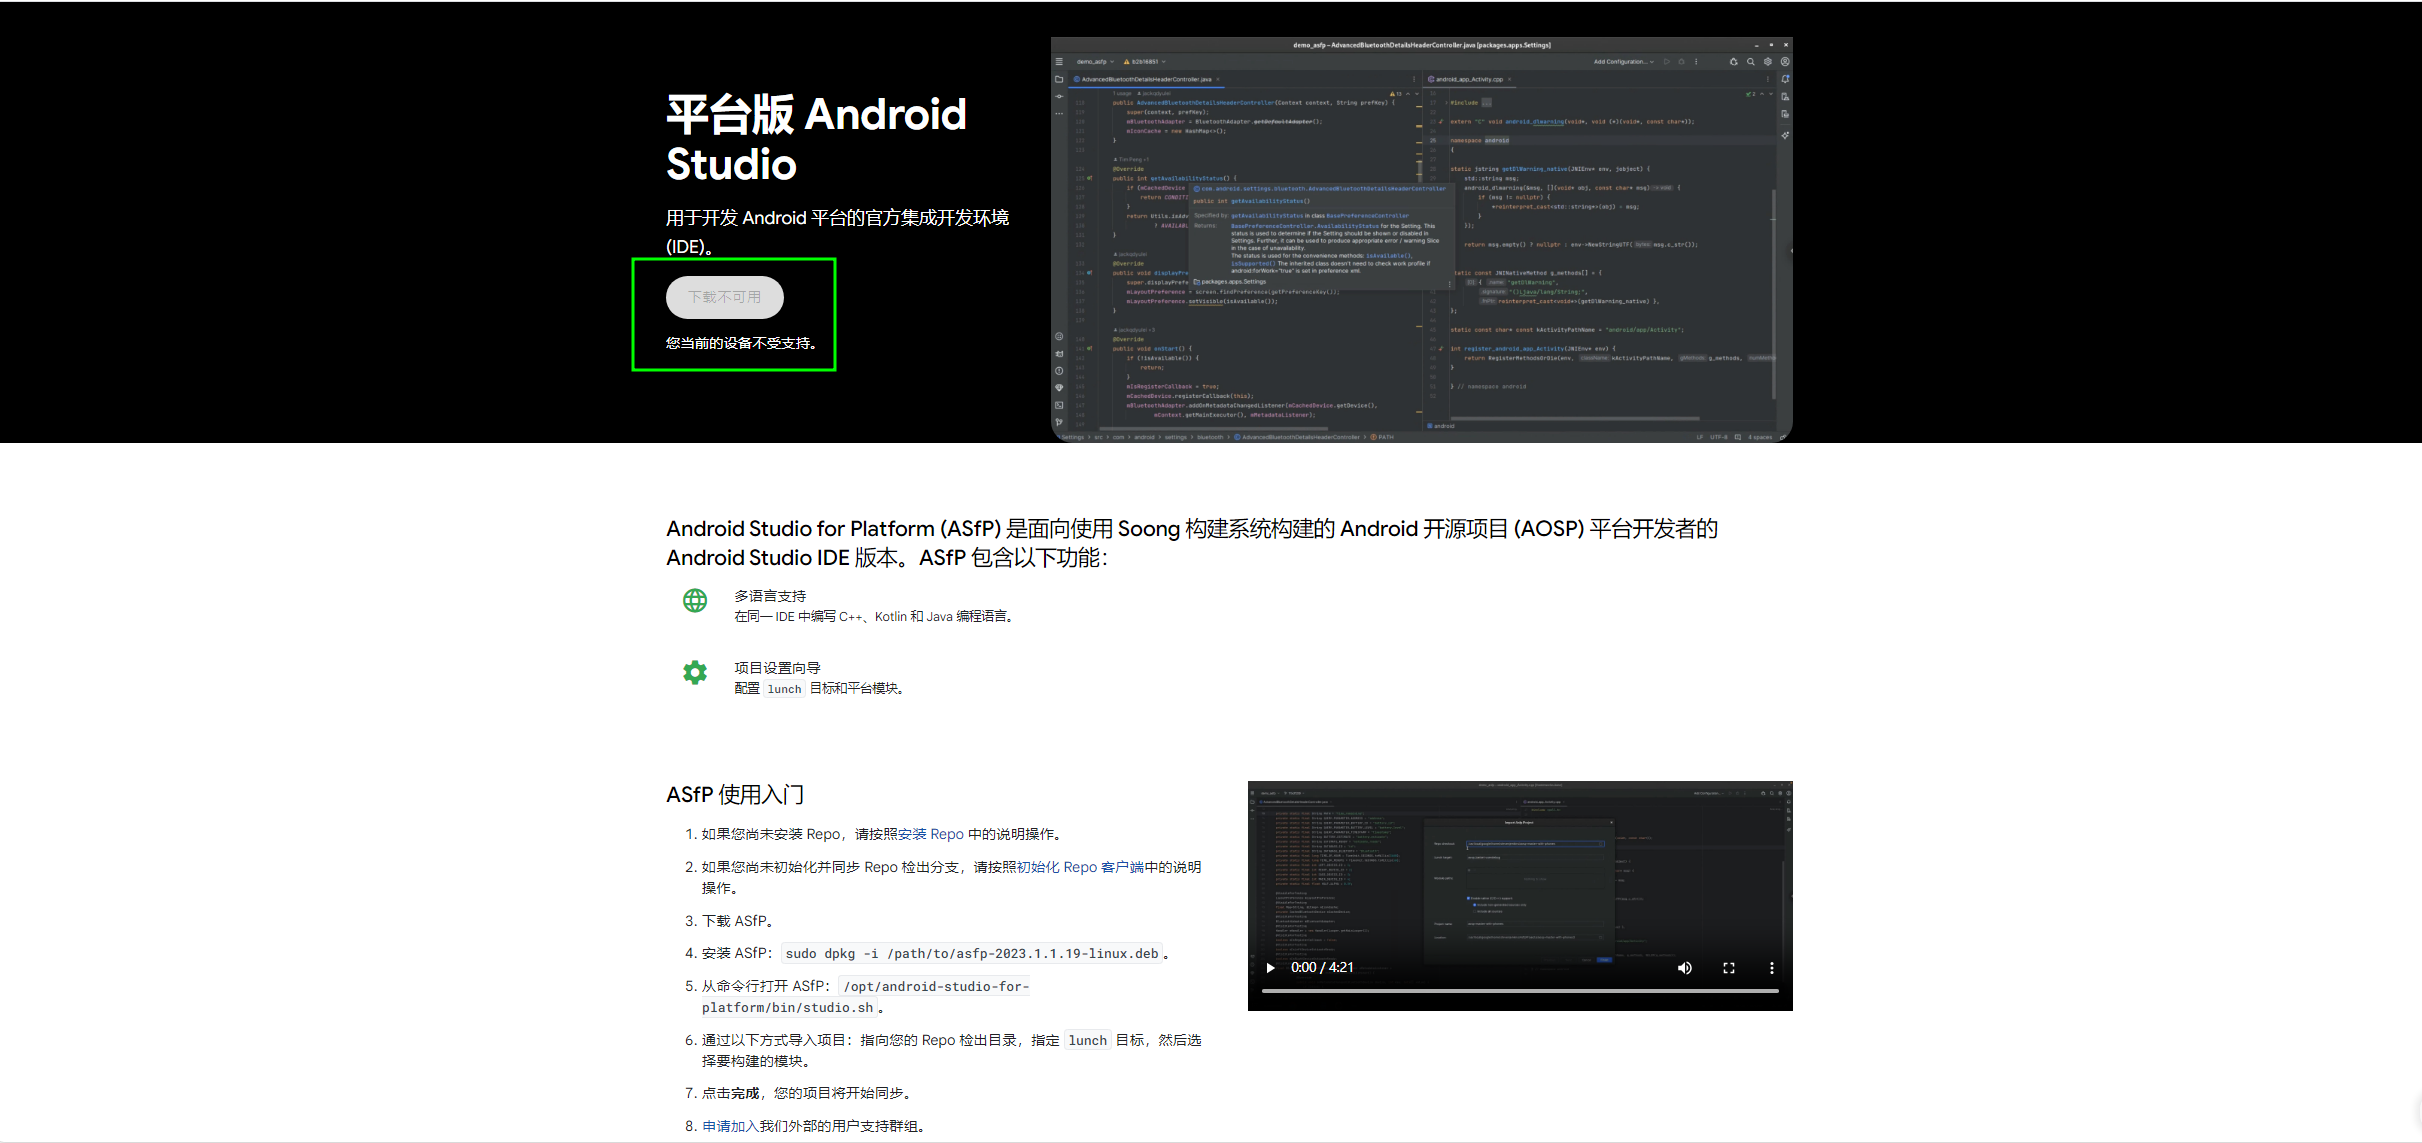
Task: Click the profile account icon in the IDE toolbar
Action: click(1786, 61)
